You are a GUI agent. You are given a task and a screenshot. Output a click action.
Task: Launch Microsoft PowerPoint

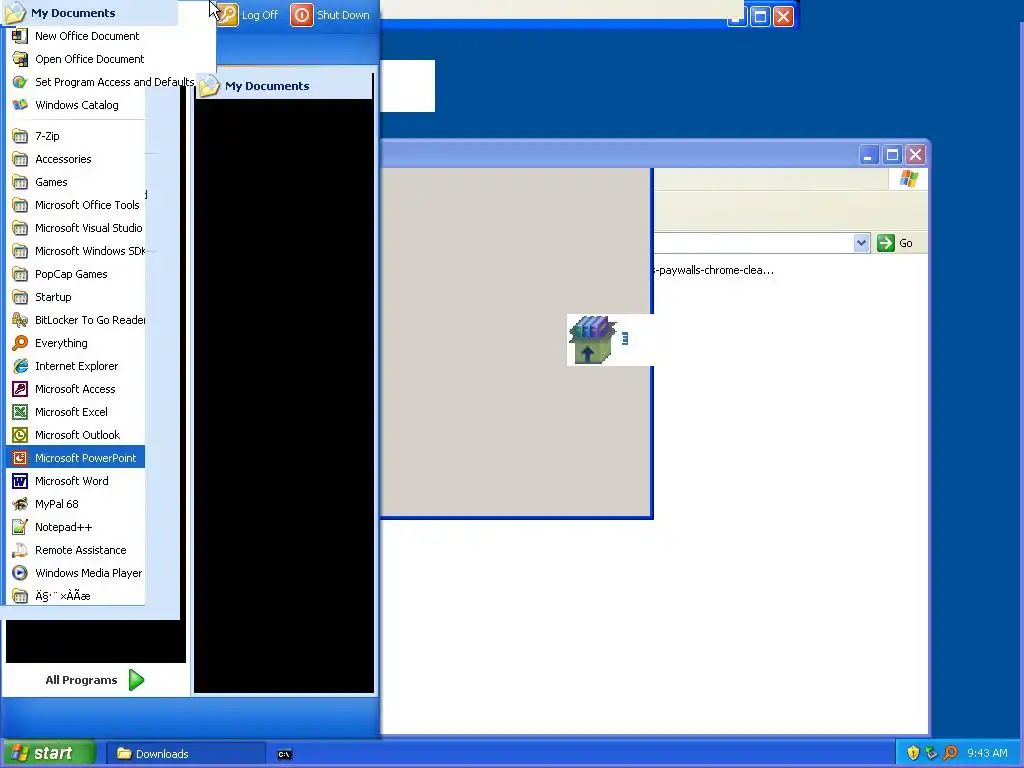point(75,458)
